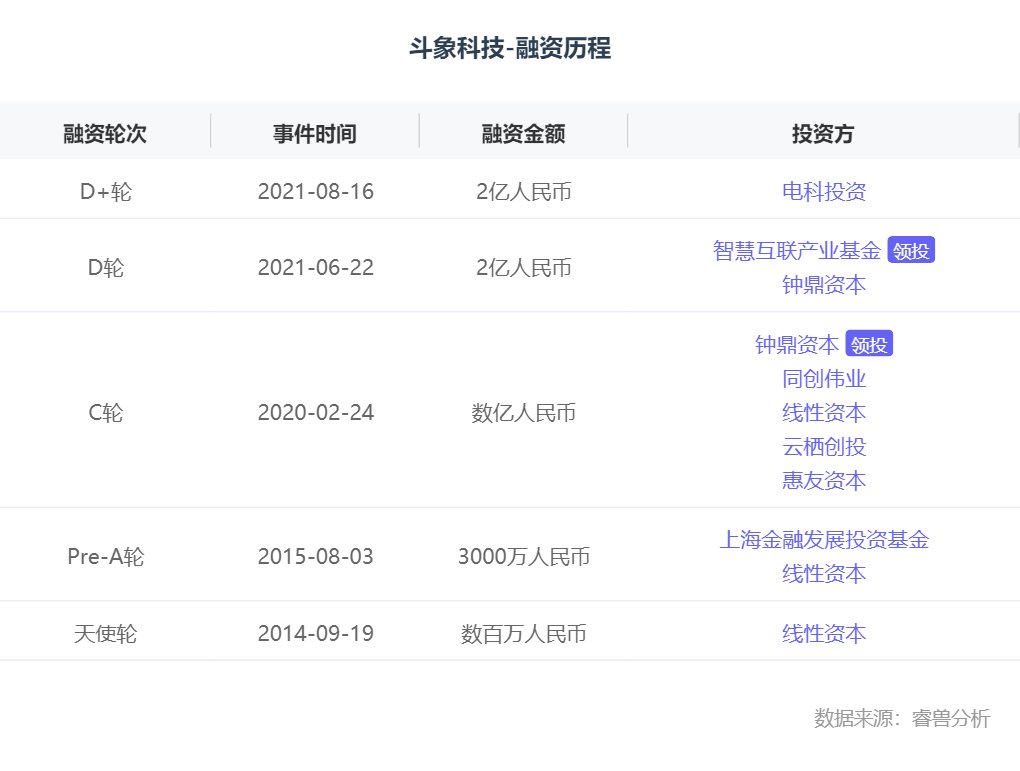Click 线性资本 in the C轮 row
The height and width of the screenshot is (771, 1020).
(x=824, y=413)
